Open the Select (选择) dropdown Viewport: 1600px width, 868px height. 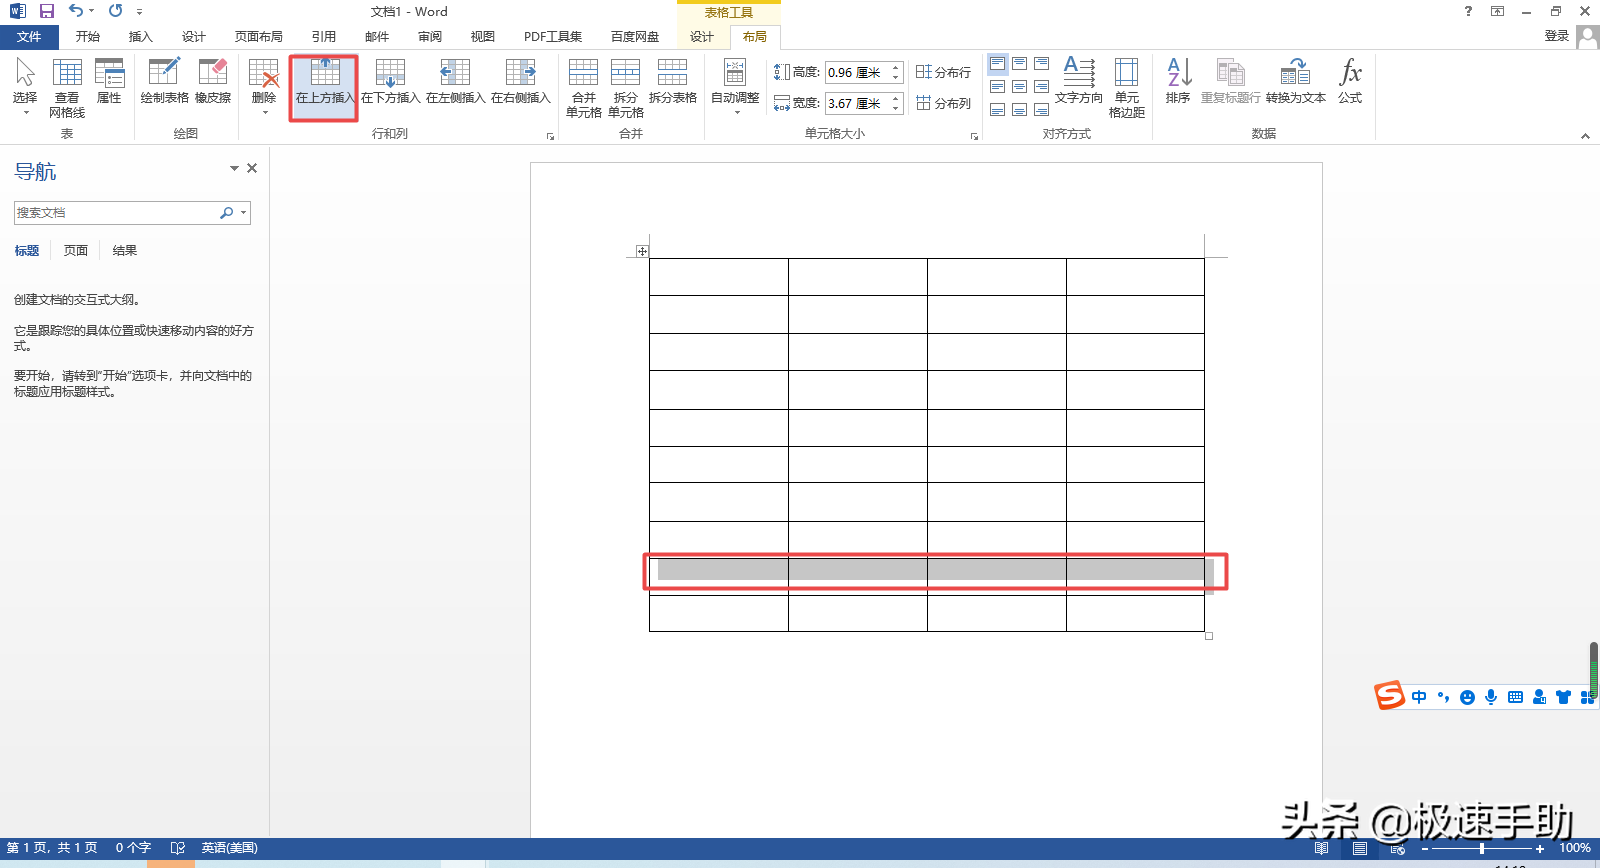click(x=25, y=87)
